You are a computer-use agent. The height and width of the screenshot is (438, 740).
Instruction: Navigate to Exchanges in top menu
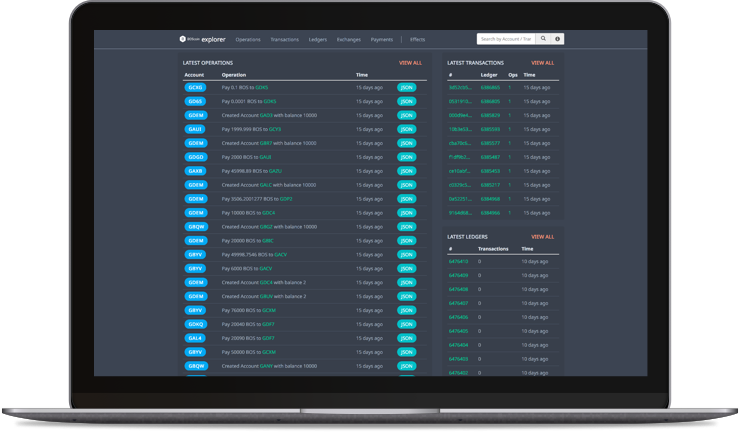tap(349, 39)
